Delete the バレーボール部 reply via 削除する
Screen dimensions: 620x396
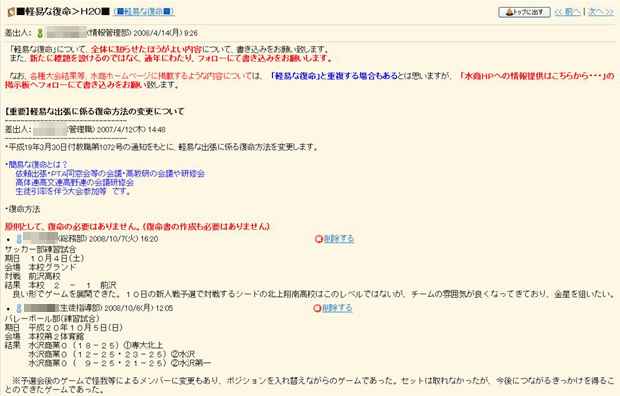point(337,308)
